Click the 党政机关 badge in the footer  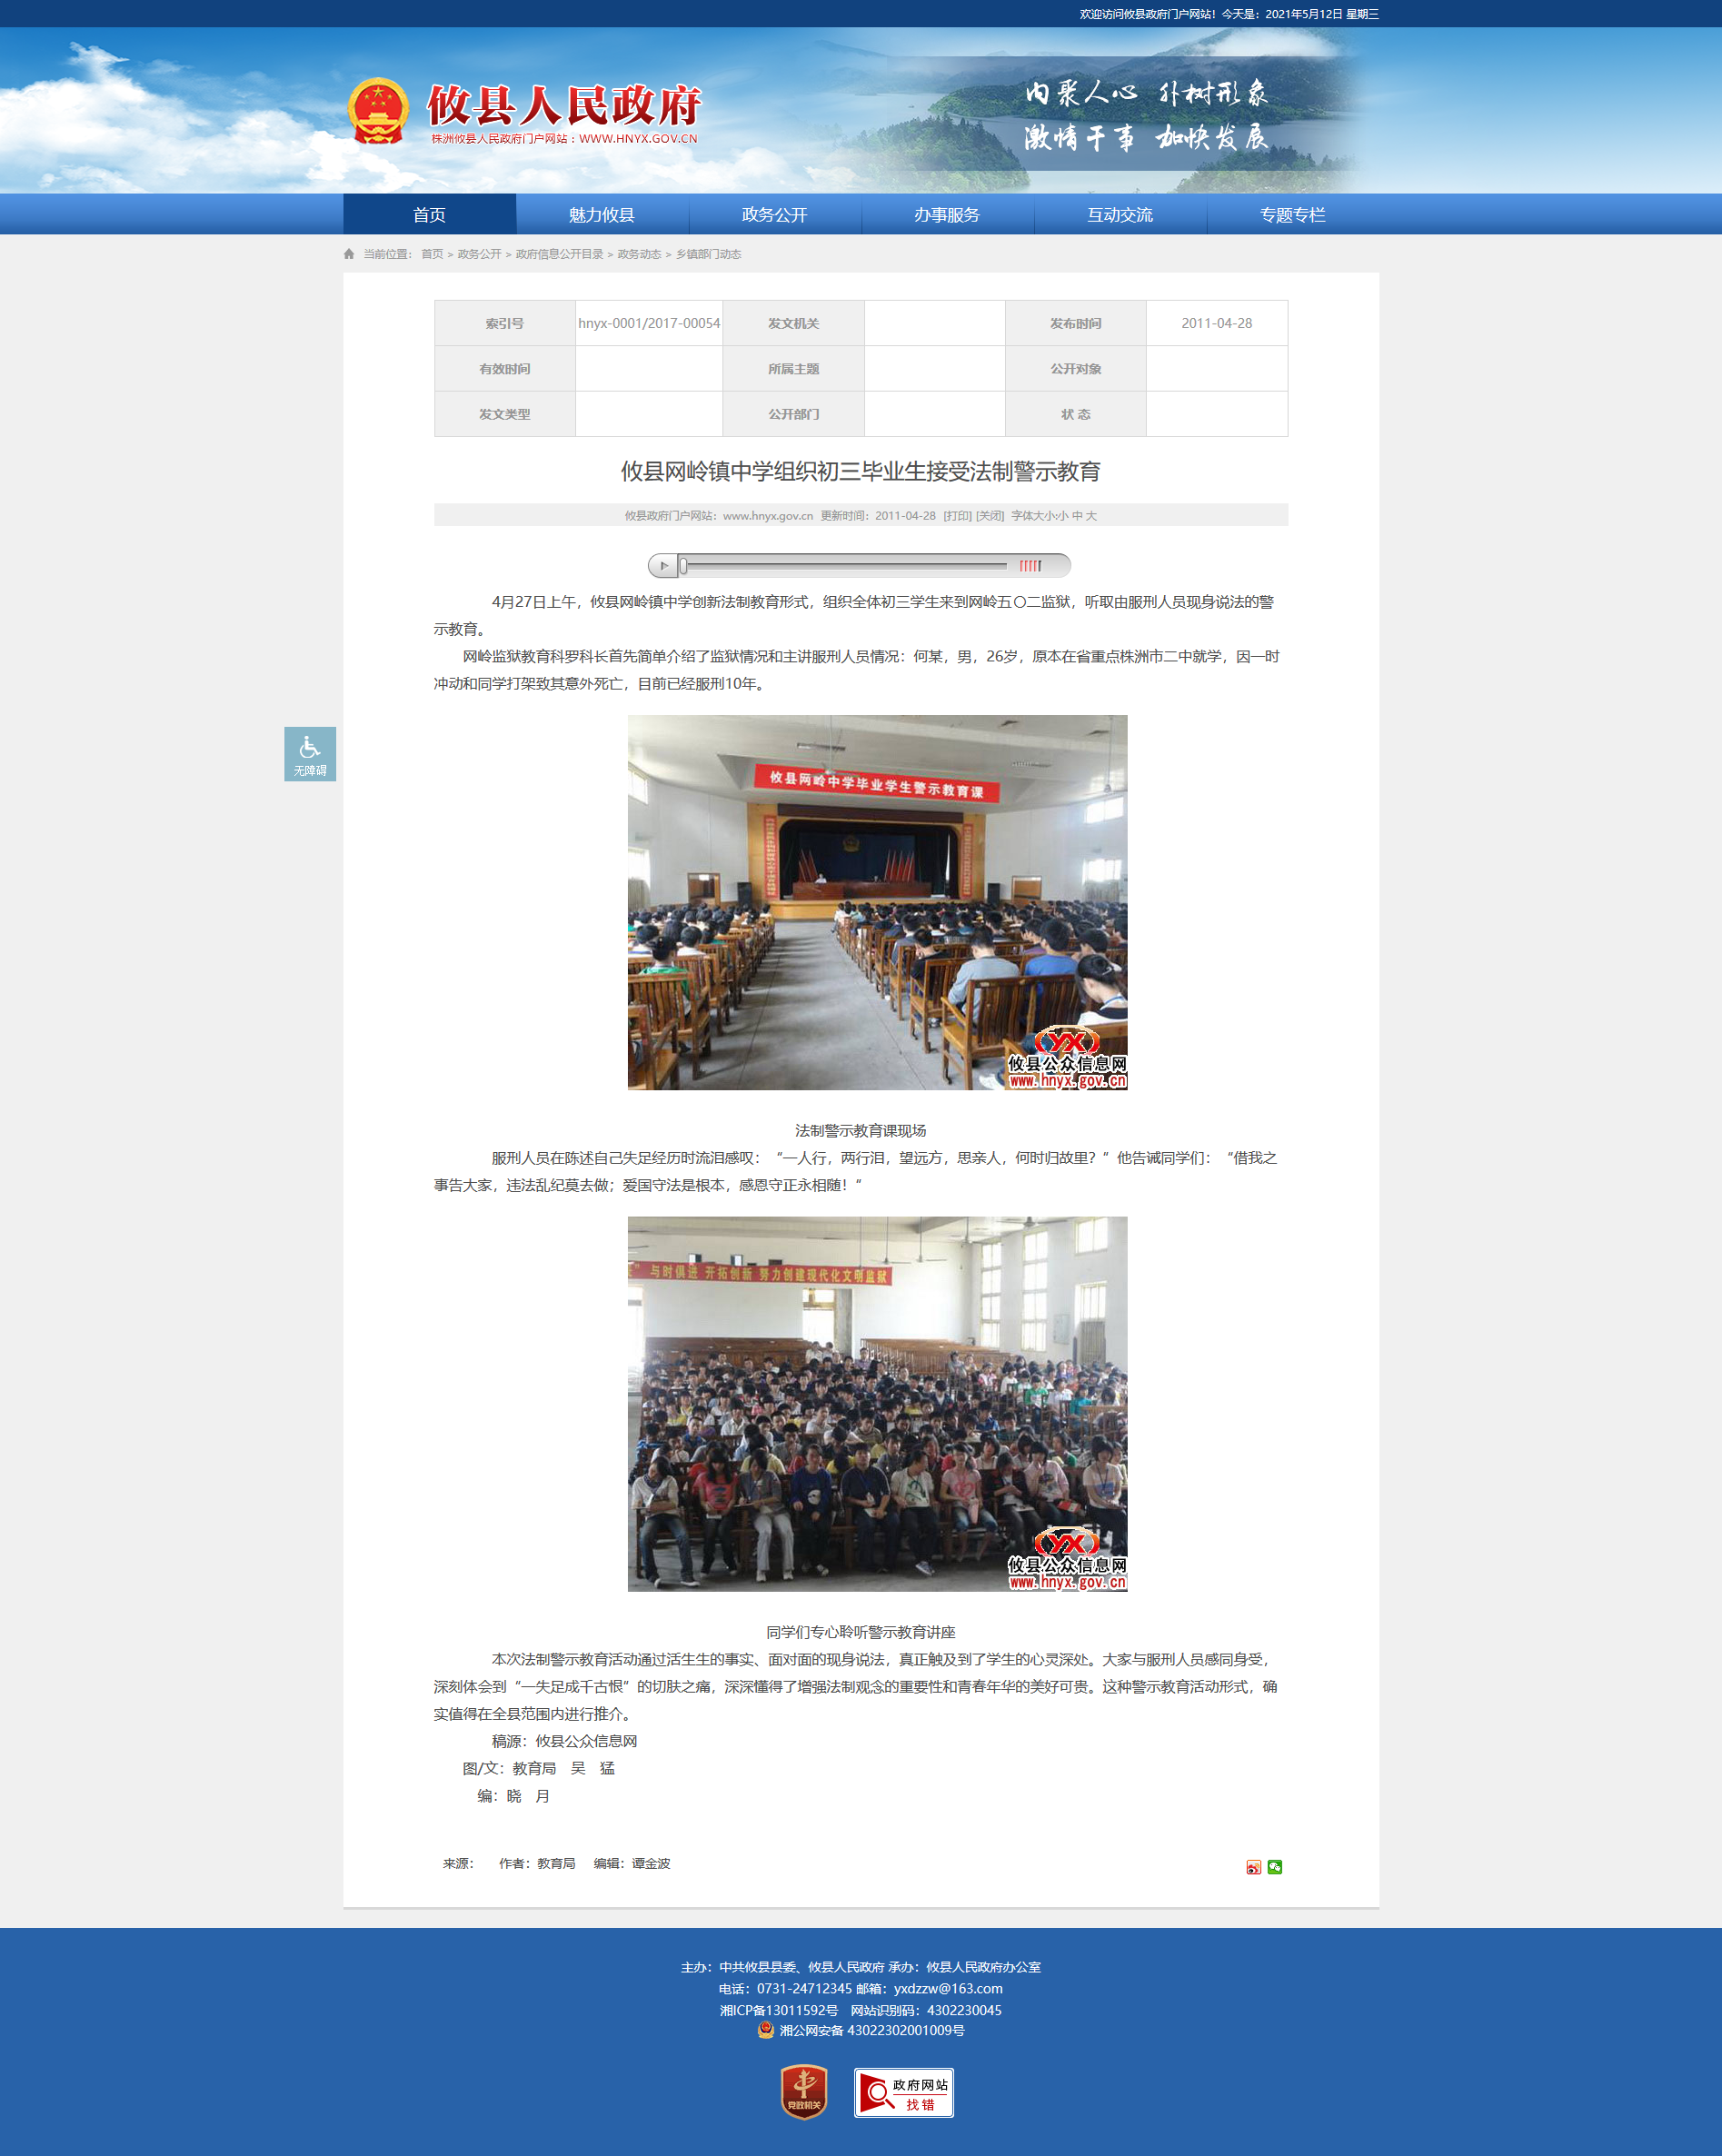[804, 2092]
